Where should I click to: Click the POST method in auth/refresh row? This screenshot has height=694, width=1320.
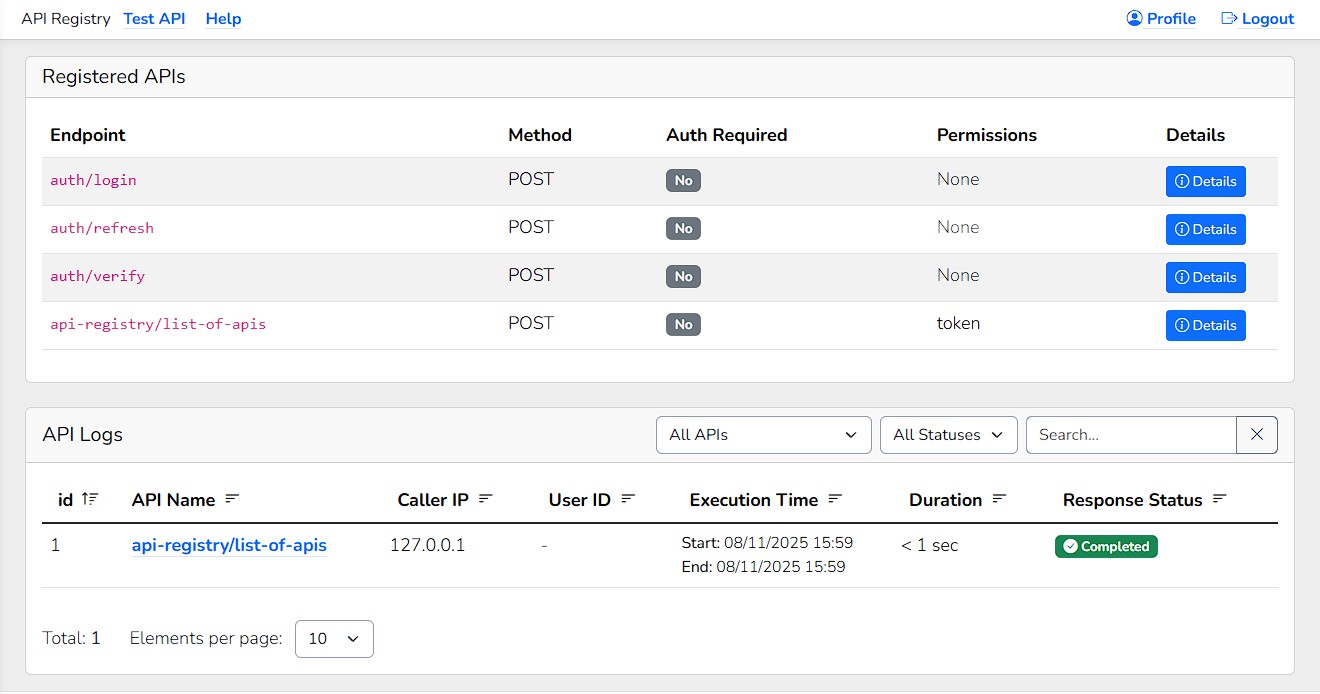[x=531, y=228]
